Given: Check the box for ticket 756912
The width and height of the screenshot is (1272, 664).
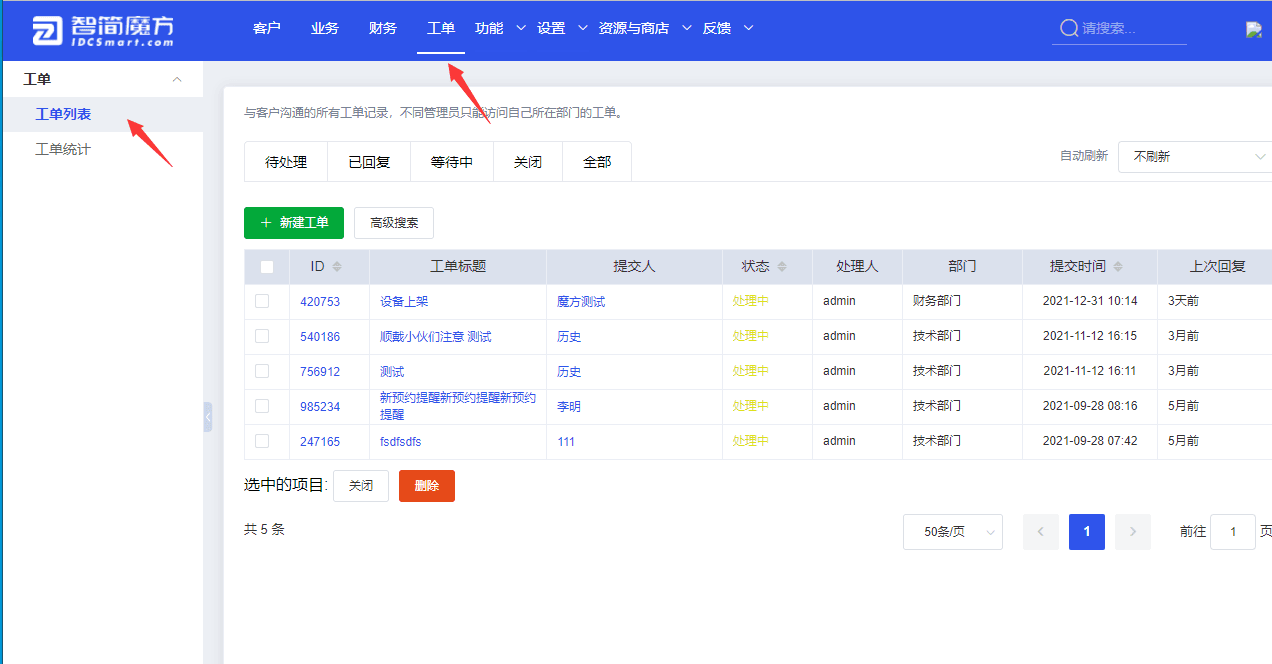Looking at the screenshot, I should point(262,371).
